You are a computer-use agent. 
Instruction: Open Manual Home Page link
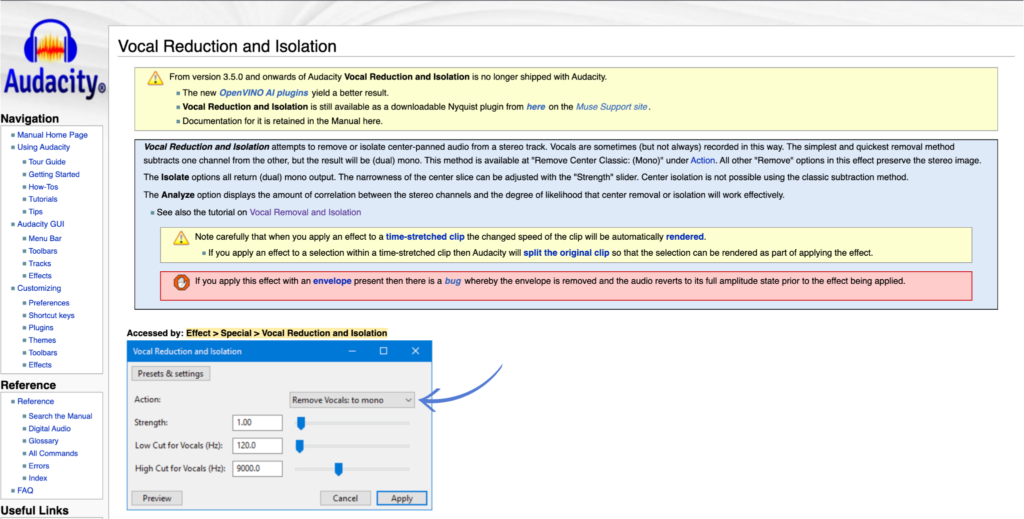tap(52, 135)
